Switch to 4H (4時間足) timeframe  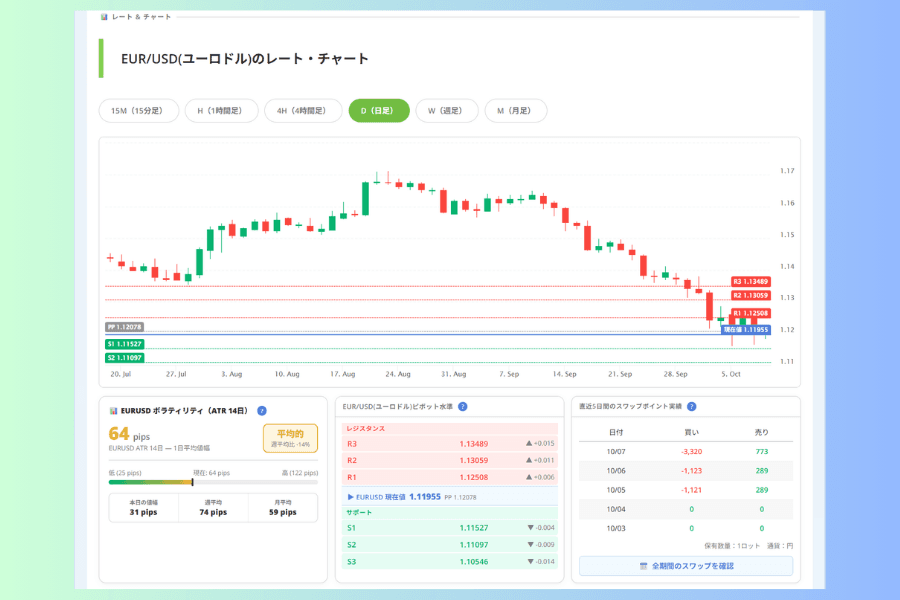pyautogui.click(x=302, y=111)
